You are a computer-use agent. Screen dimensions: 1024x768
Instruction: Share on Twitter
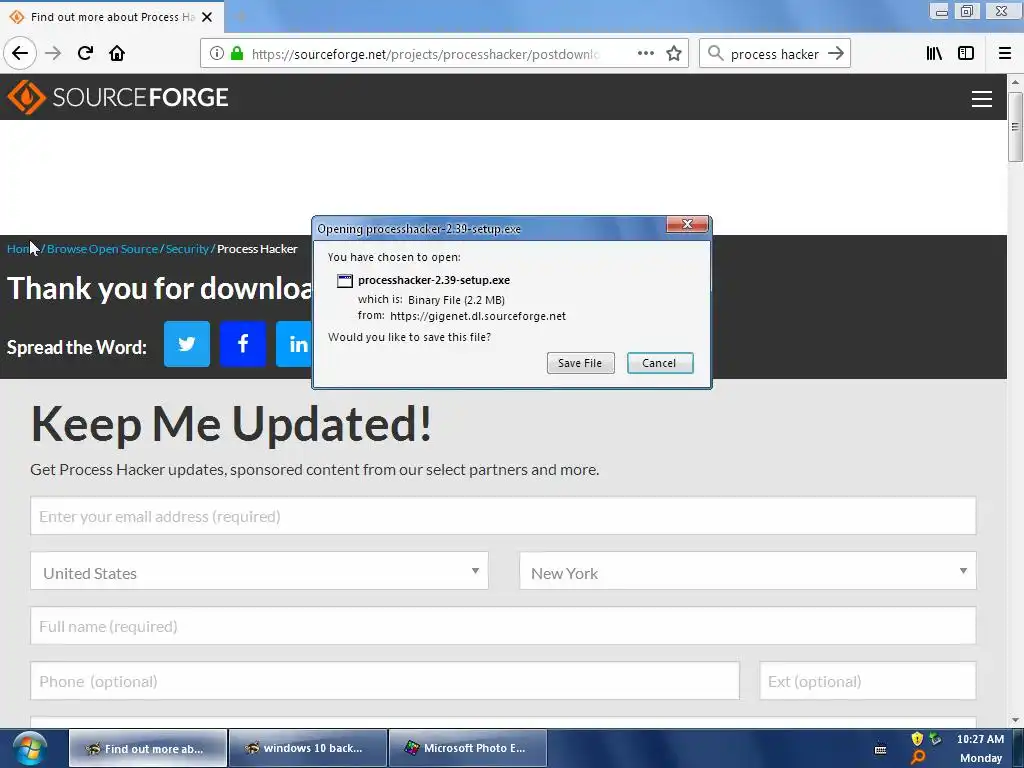[187, 344]
